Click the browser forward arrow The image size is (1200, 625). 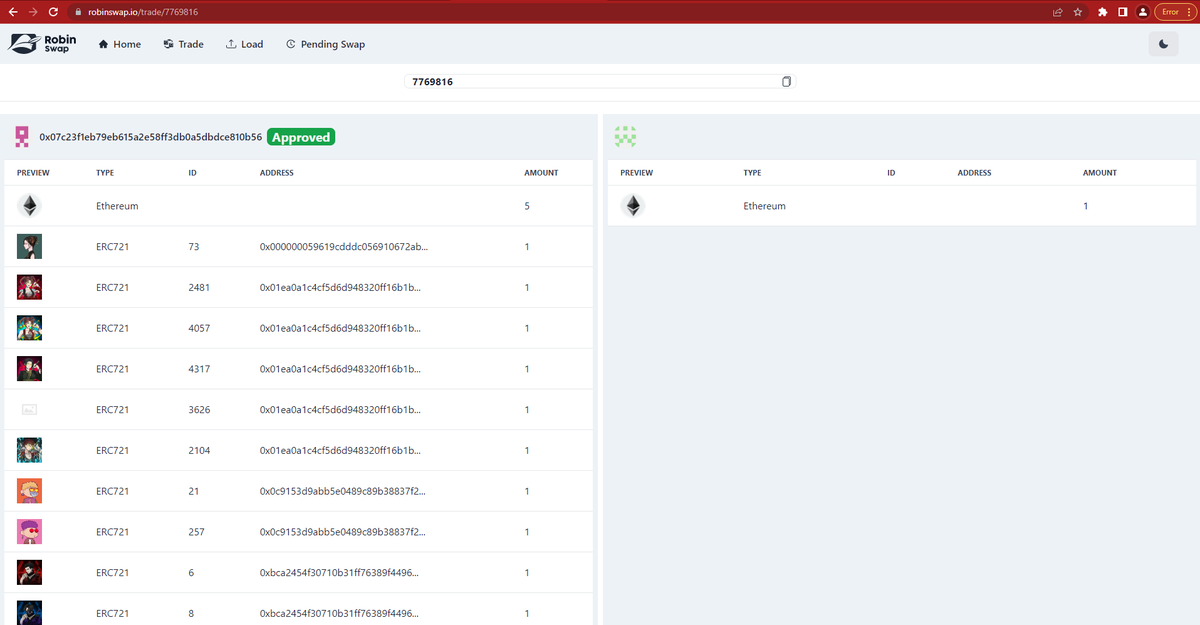(34, 11)
